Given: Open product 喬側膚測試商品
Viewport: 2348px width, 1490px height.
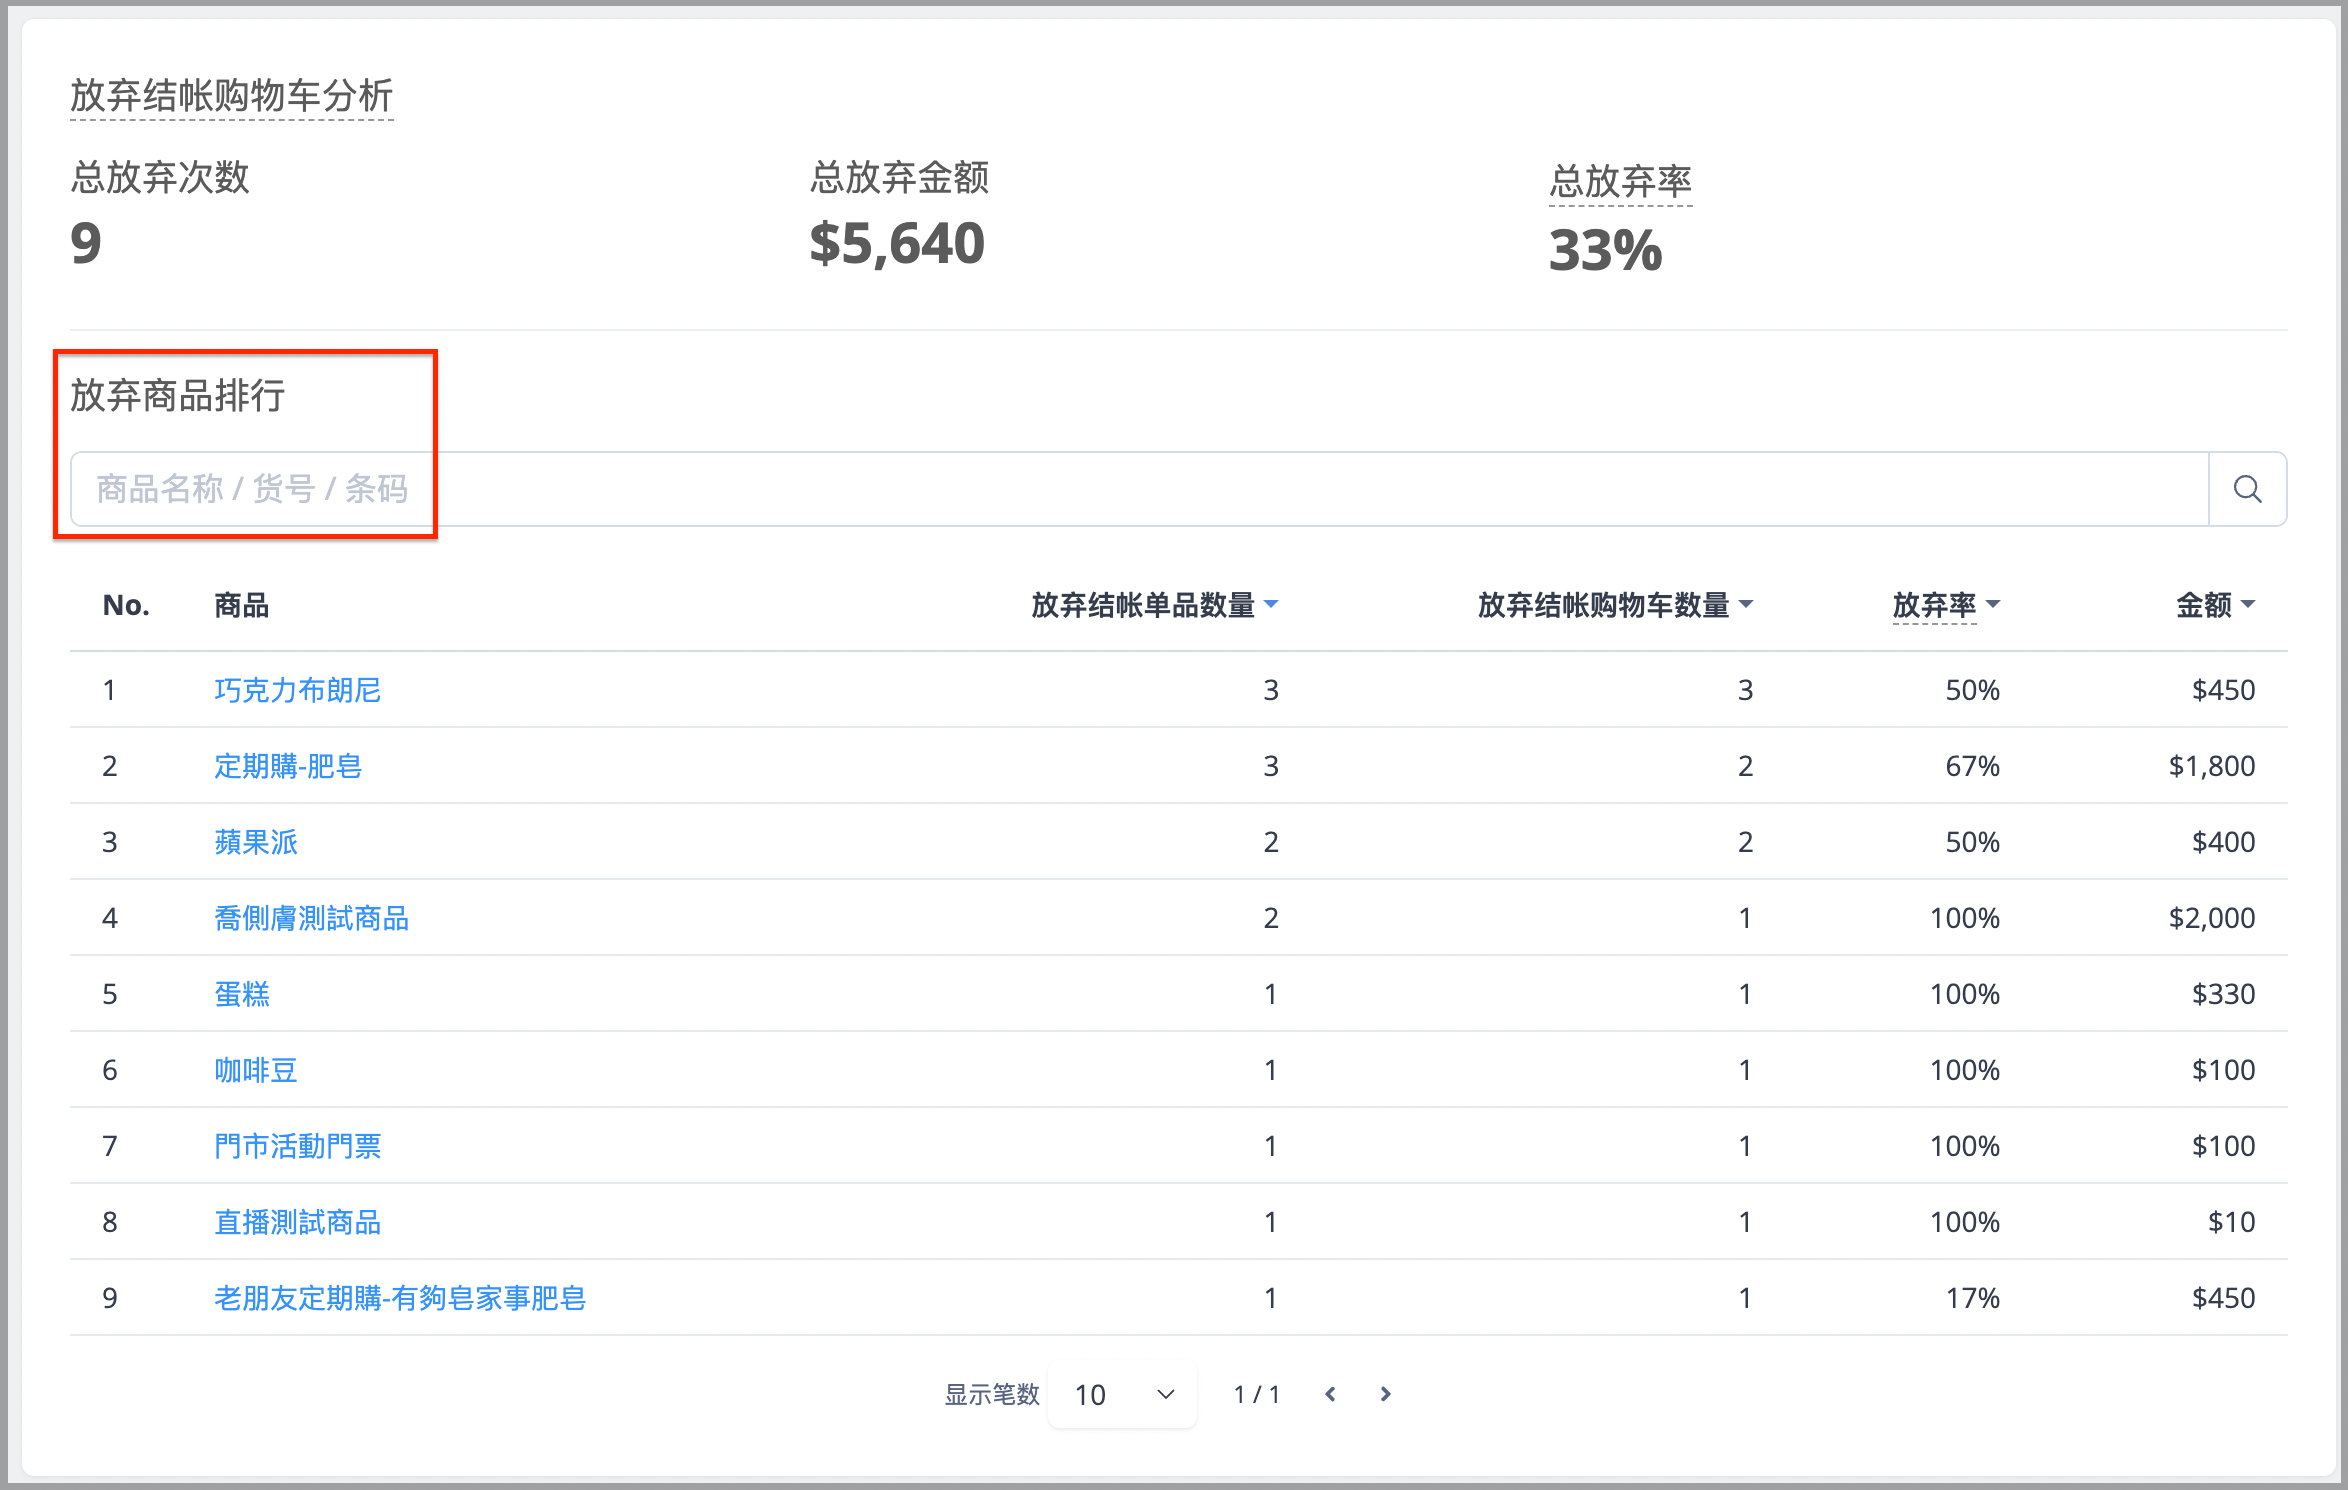Looking at the screenshot, I should coord(311,918).
